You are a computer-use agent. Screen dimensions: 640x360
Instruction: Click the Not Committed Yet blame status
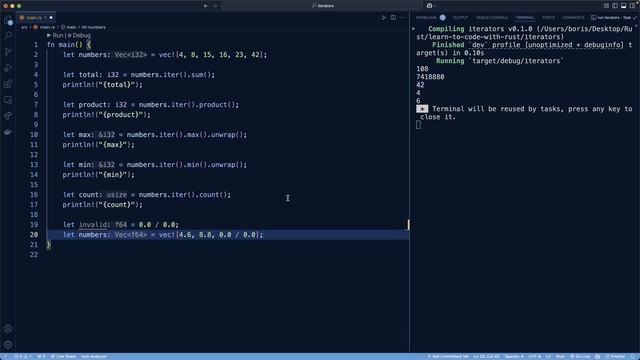point(448,356)
